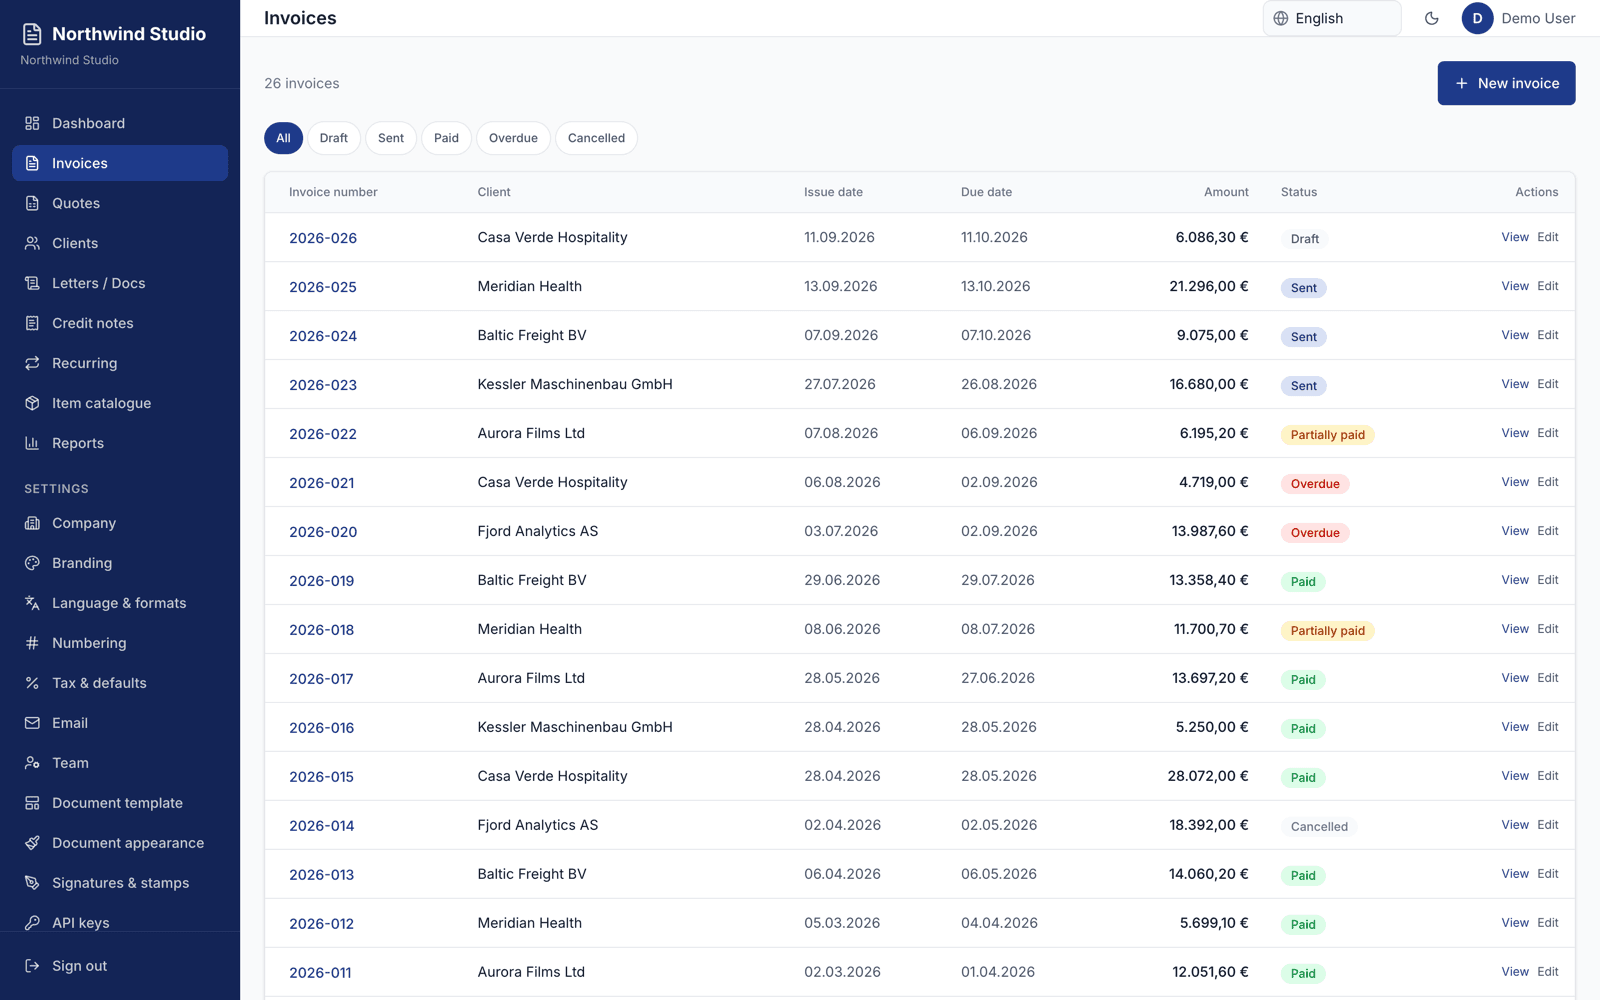Filter invoices by Draft
Image resolution: width=1600 pixels, height=1000 pixels.
334,138
